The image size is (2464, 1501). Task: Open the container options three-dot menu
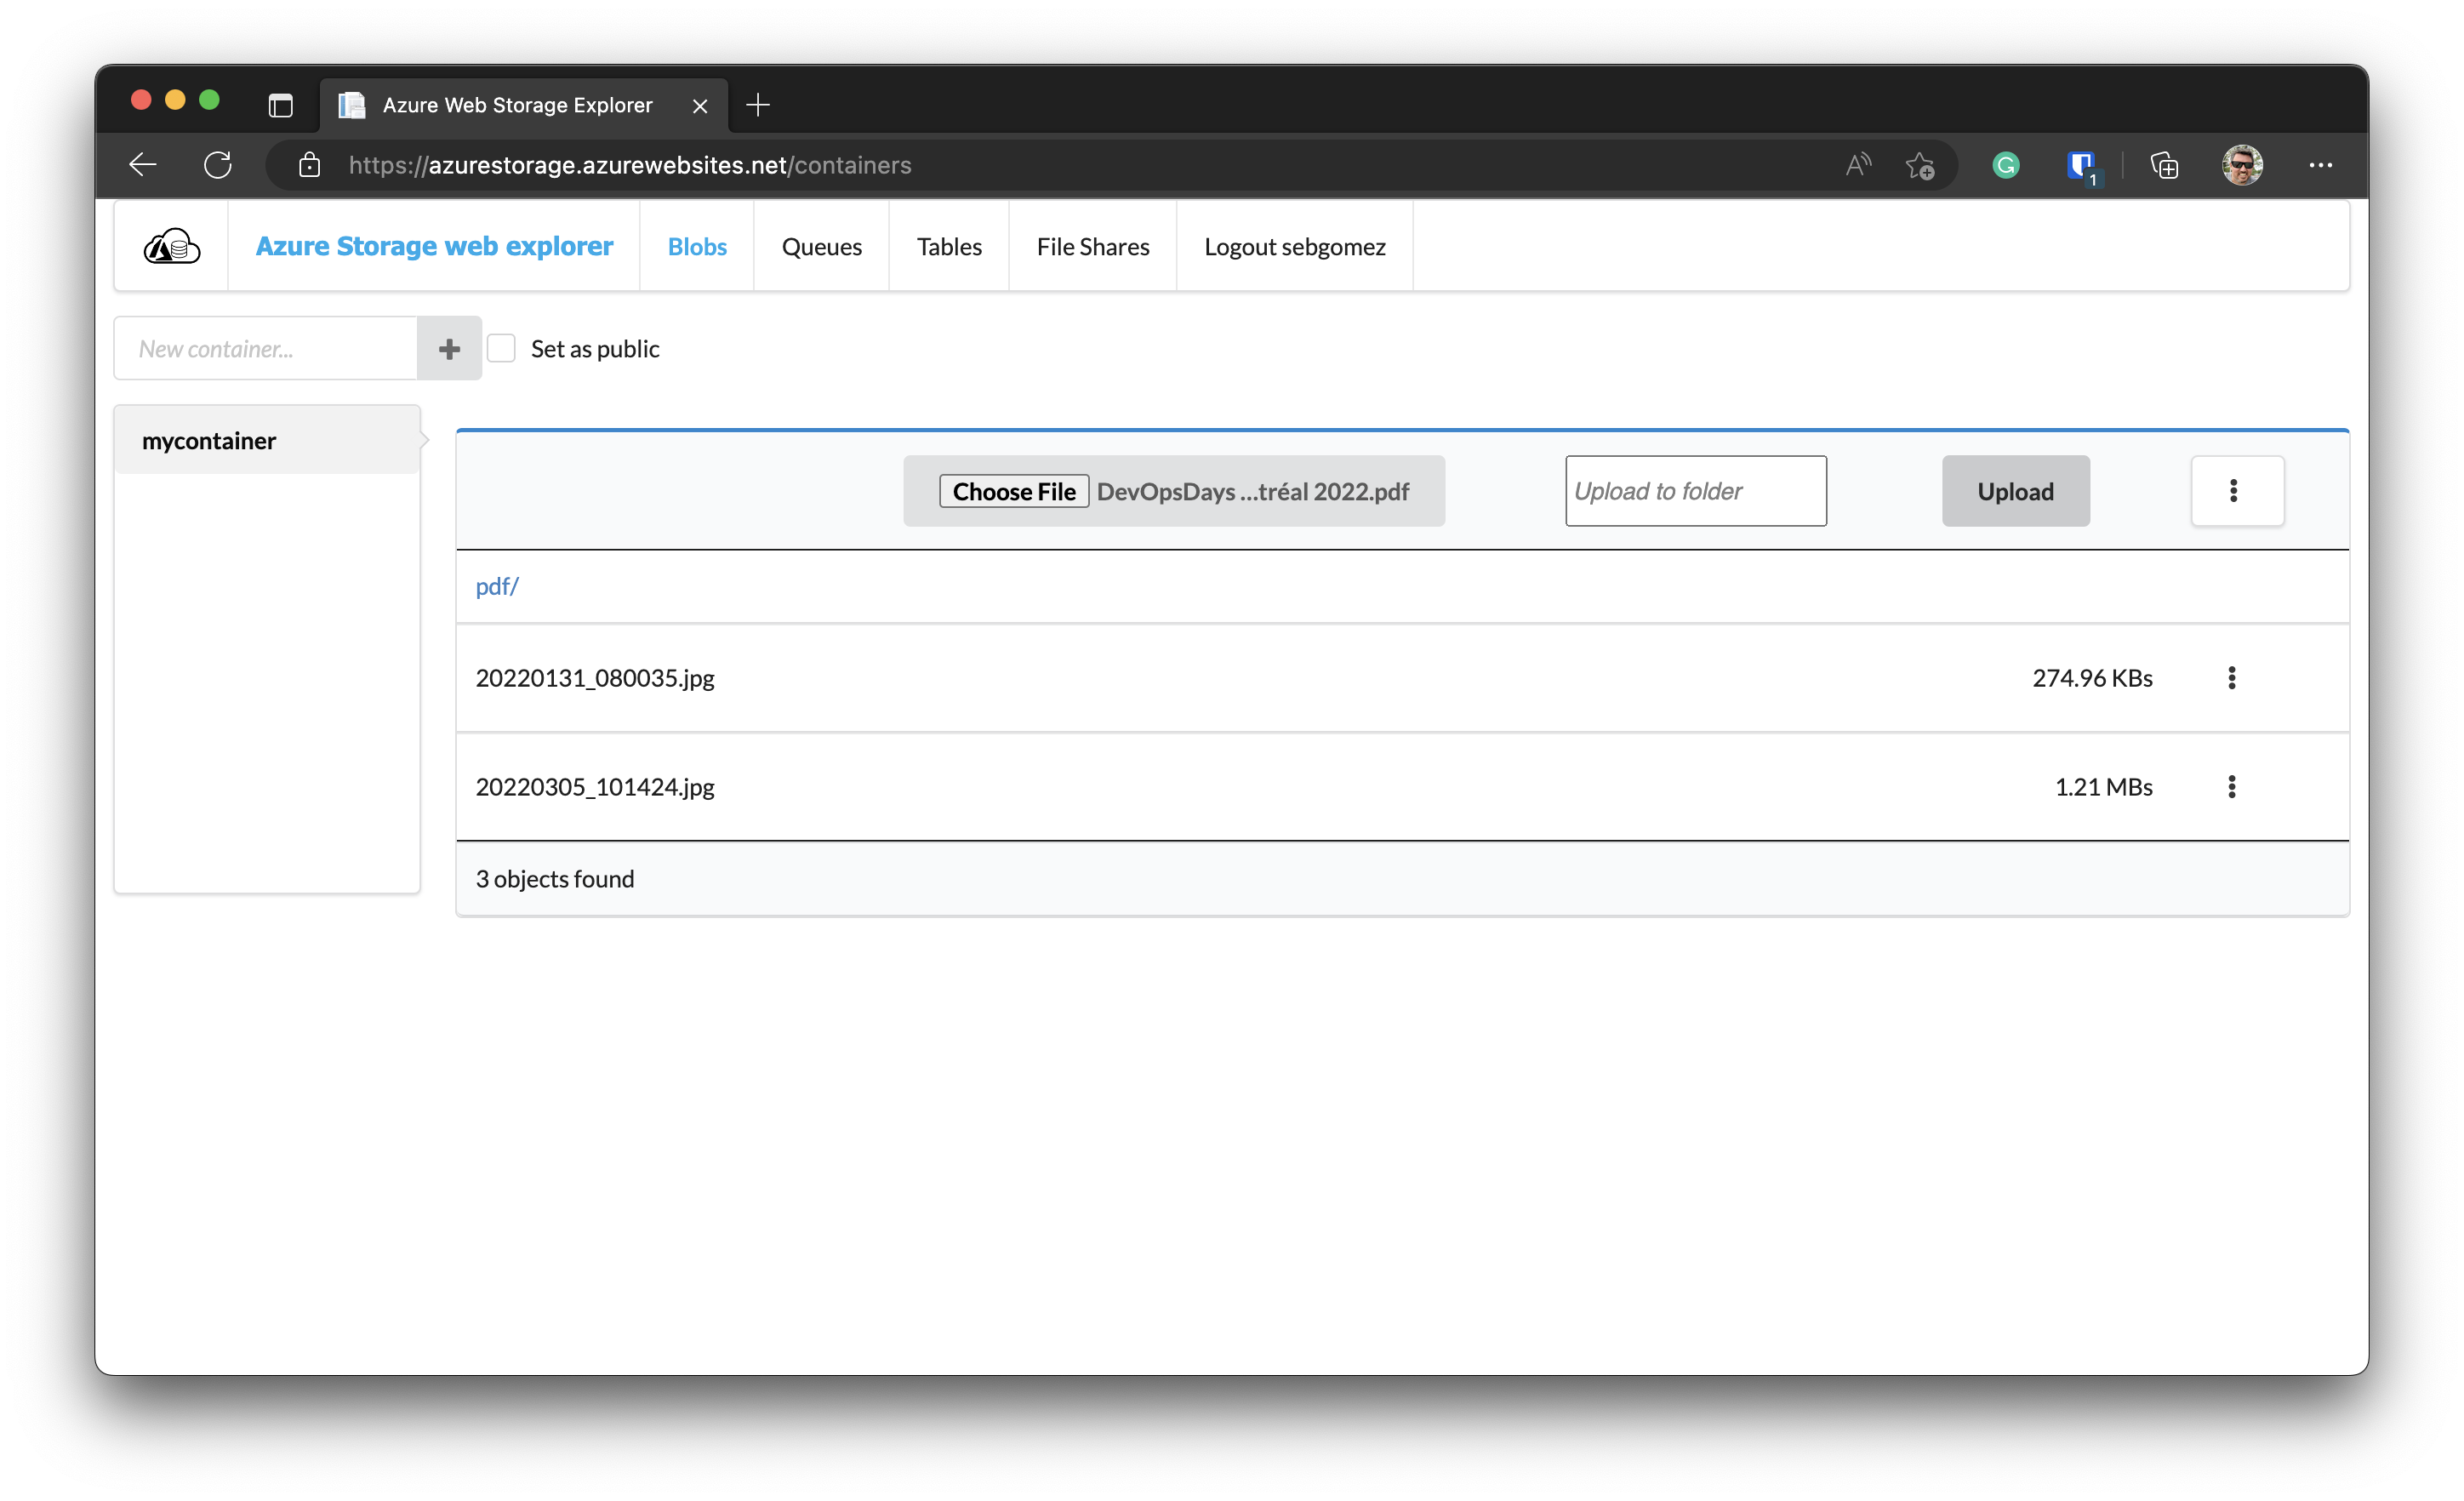(2236, 491)
